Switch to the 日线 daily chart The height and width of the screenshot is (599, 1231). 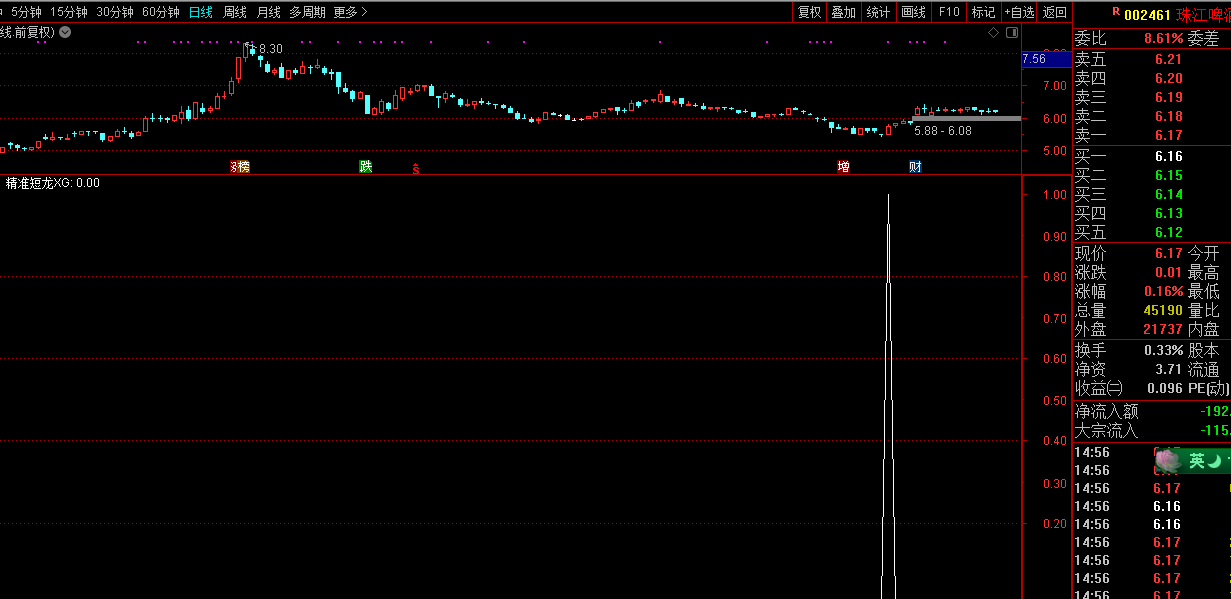tap(201, 12)
